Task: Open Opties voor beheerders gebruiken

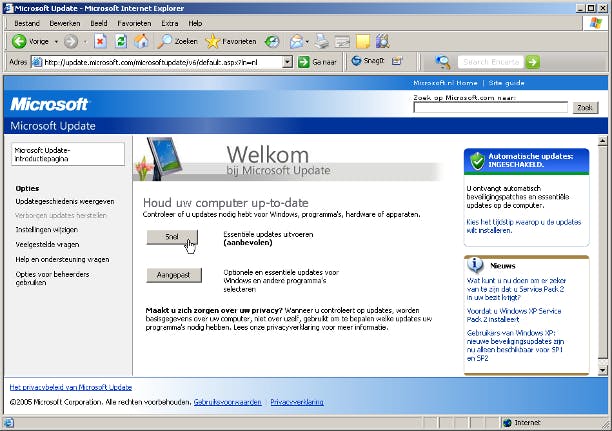Action: pyautogui.click(x=52, y=278)
